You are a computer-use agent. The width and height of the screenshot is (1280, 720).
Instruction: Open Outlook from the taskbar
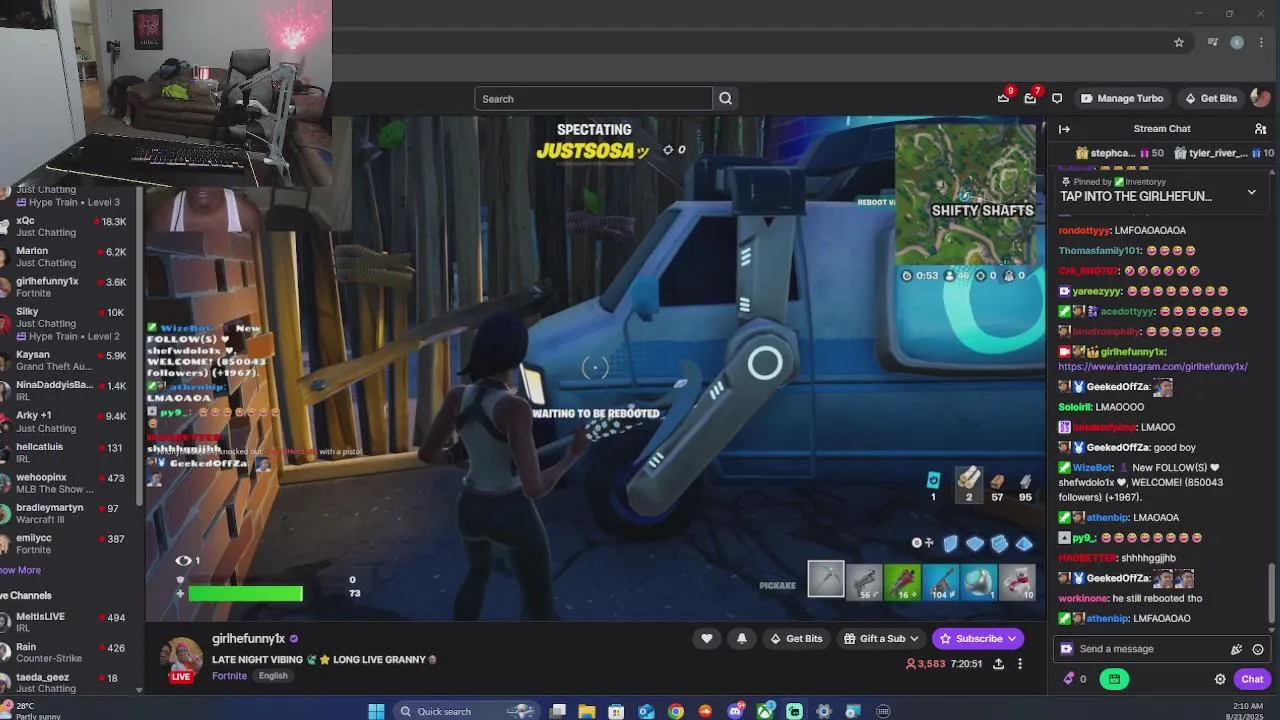pyautogui.click(x=646, y=711)
